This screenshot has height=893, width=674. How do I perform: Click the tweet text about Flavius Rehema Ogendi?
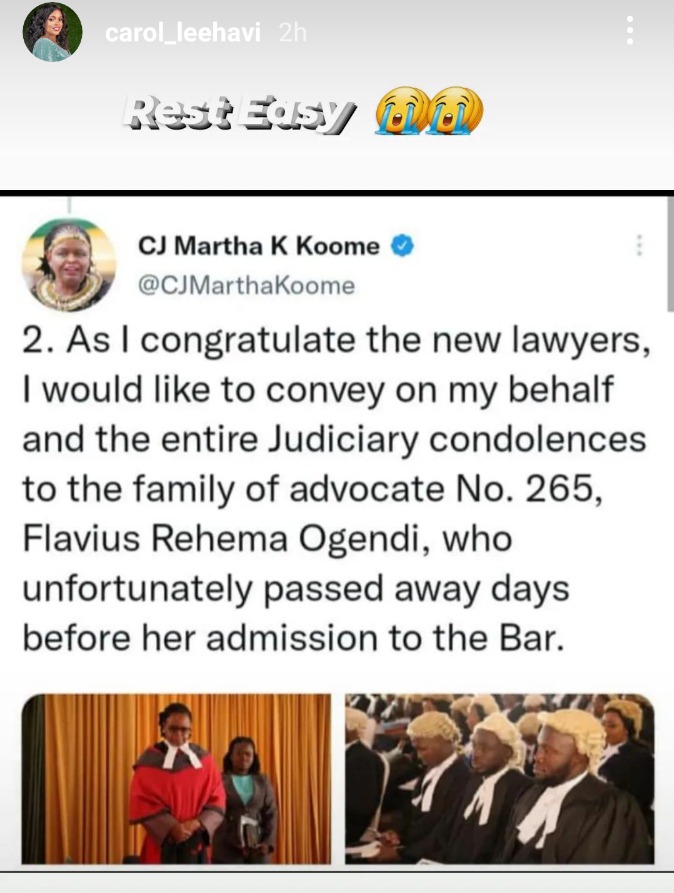point(336,489)
